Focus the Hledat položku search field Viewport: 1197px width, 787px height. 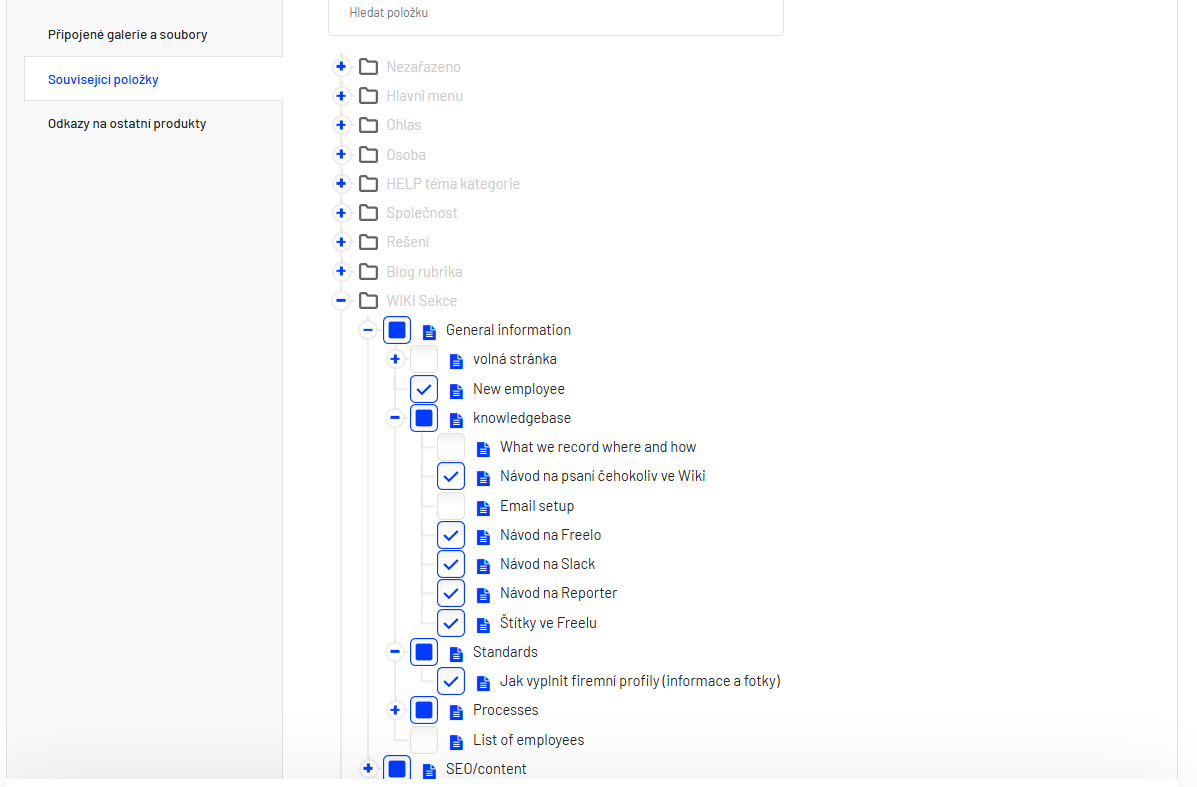[x=555, y=14]
